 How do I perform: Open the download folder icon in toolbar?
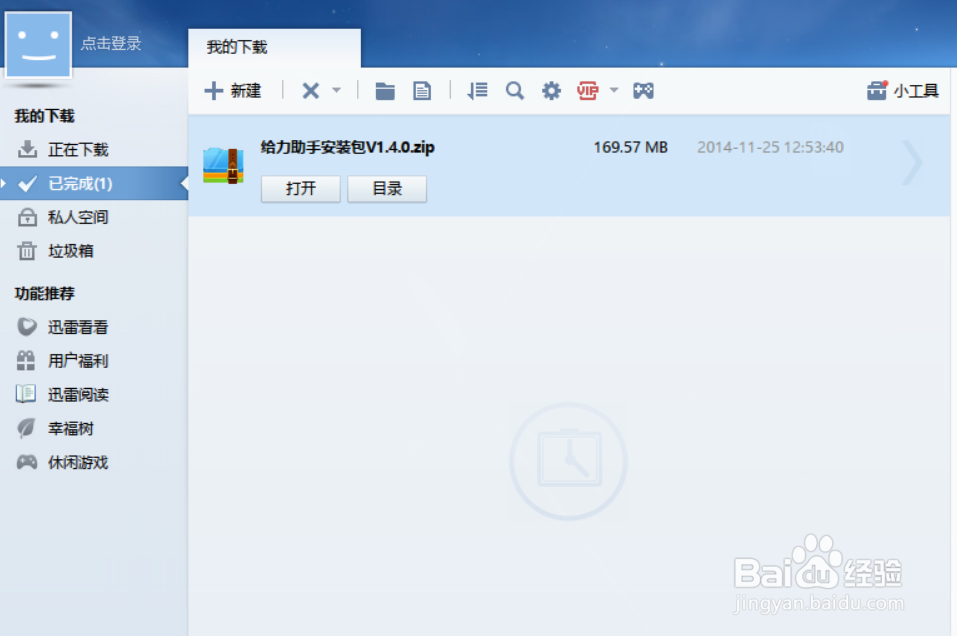coord(385,91)
